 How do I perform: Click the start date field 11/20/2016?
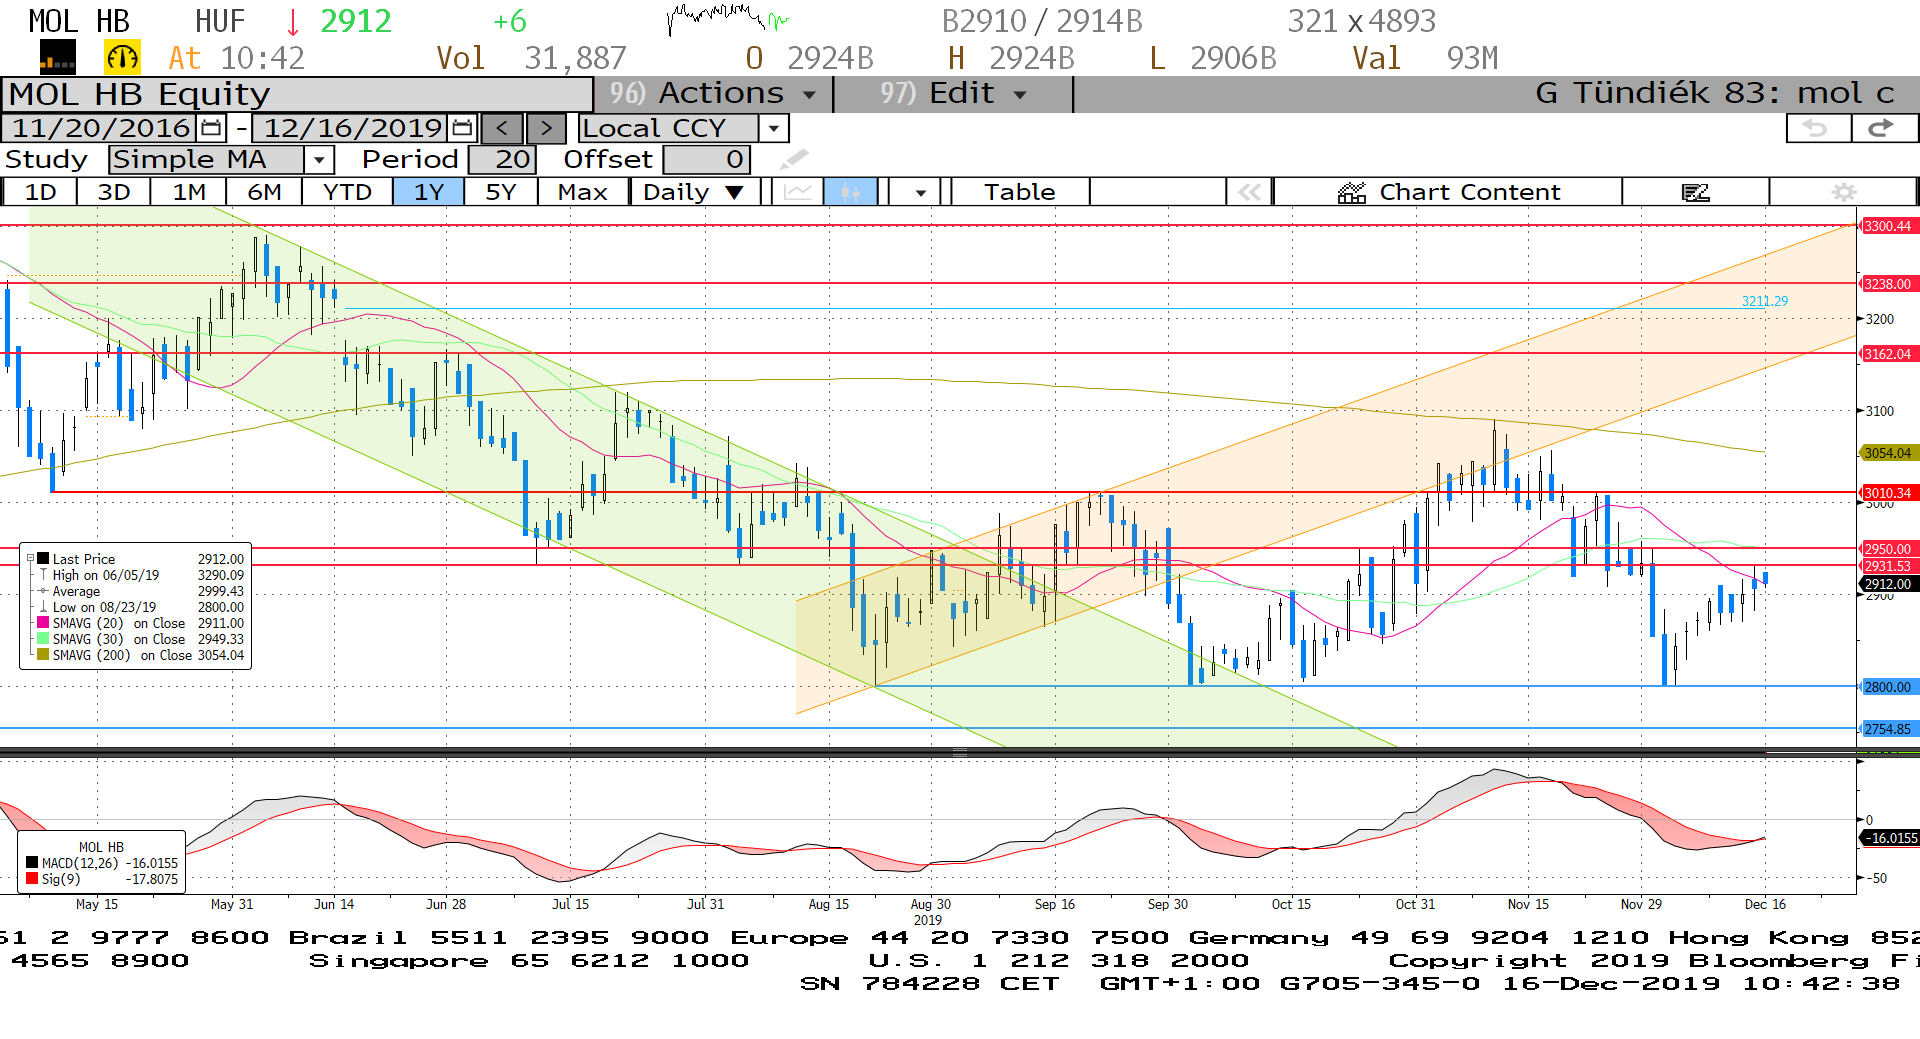pos(101,128)
